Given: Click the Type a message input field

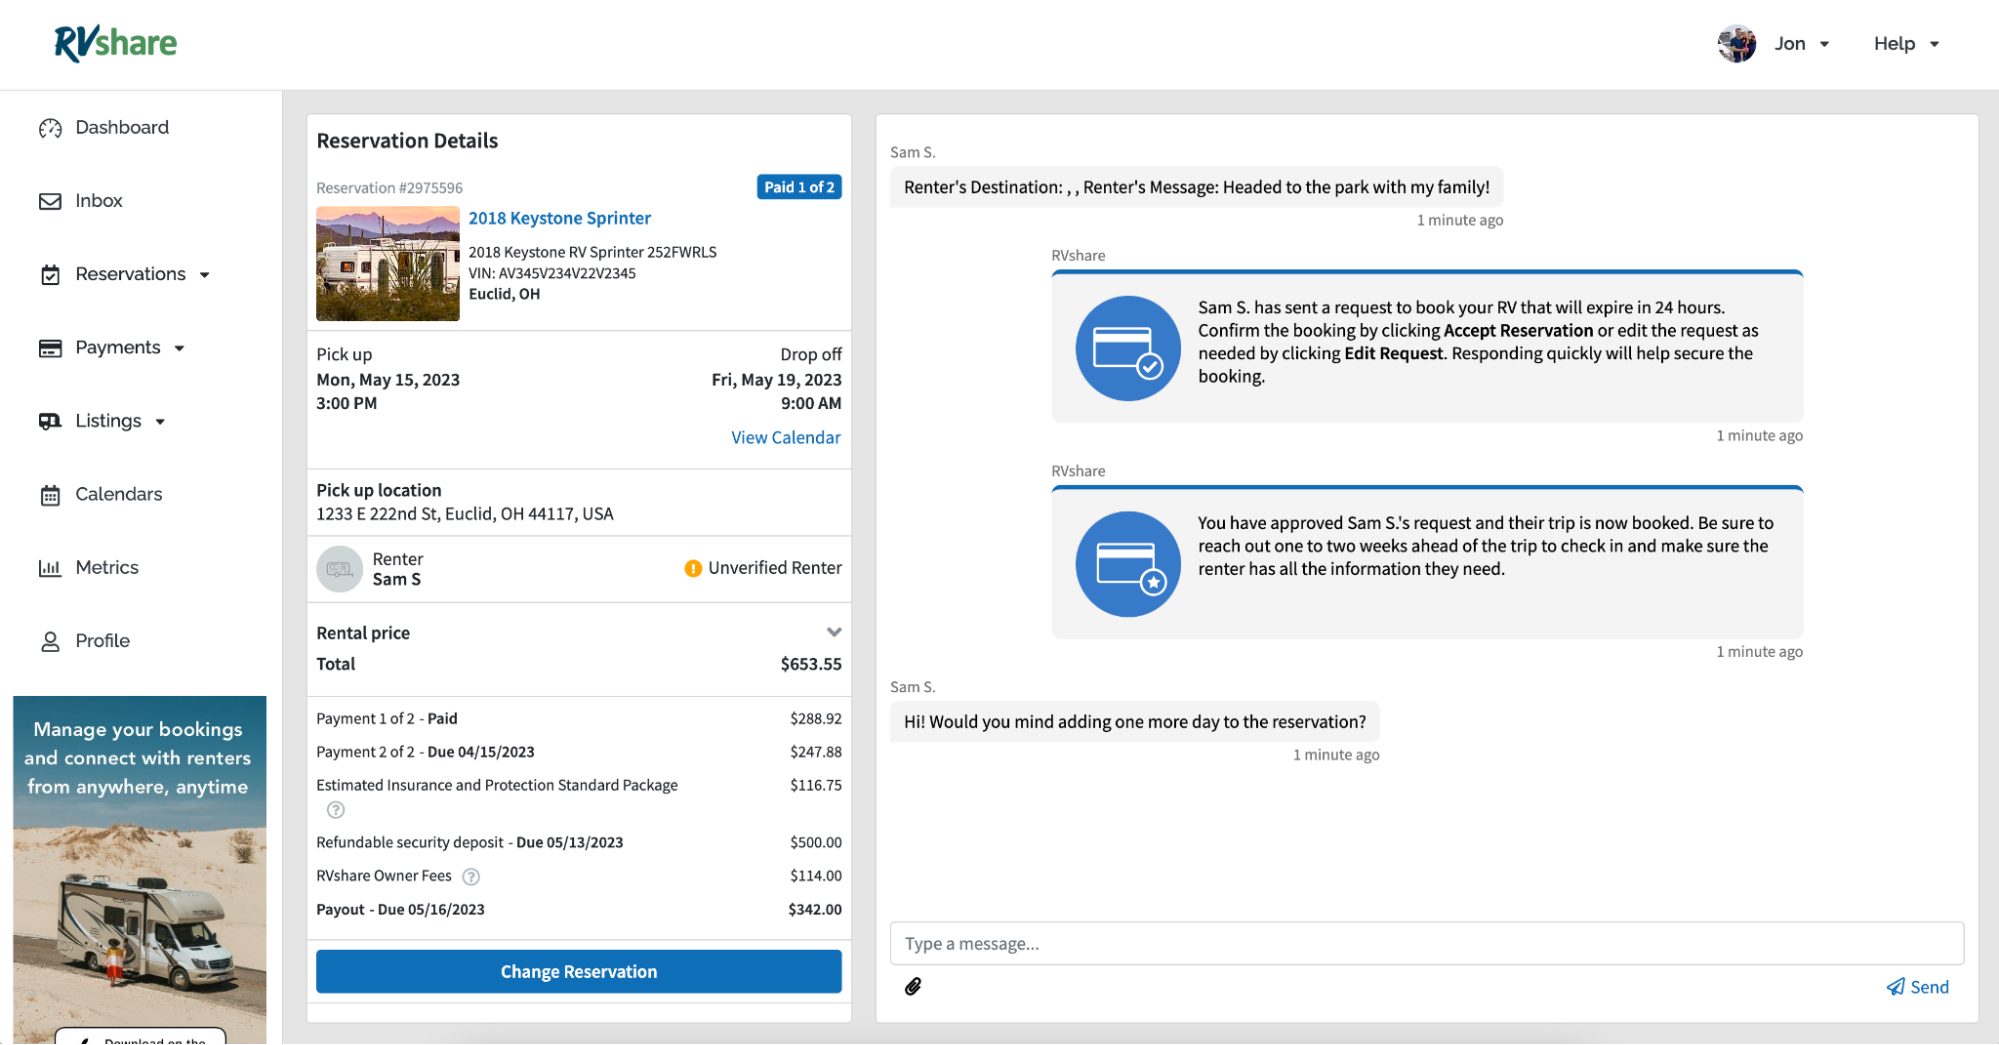Looking at the screenshot, I should pyautogui.click(x=1426, y=944).
